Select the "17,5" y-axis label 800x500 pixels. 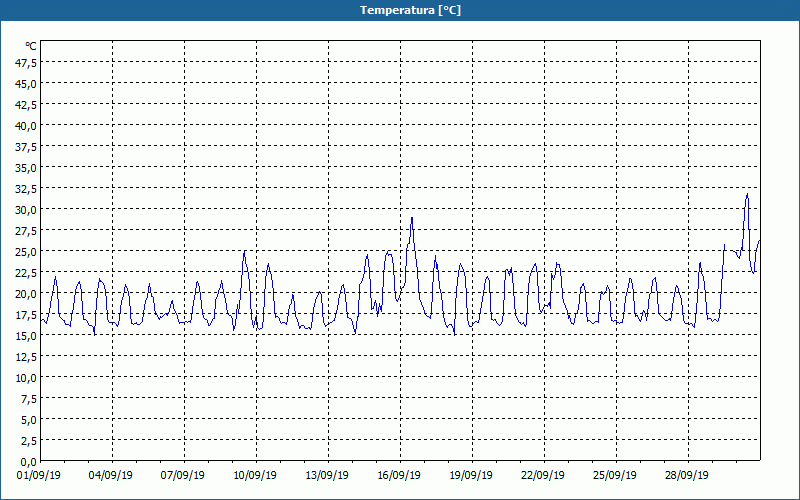click(26, 315)
